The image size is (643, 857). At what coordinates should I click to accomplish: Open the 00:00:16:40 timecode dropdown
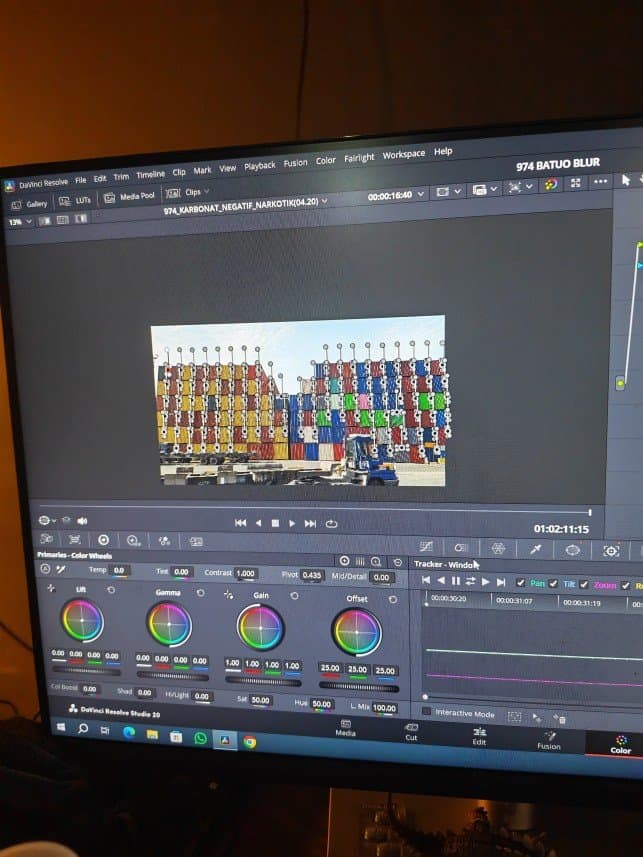[x=420, y=194]
